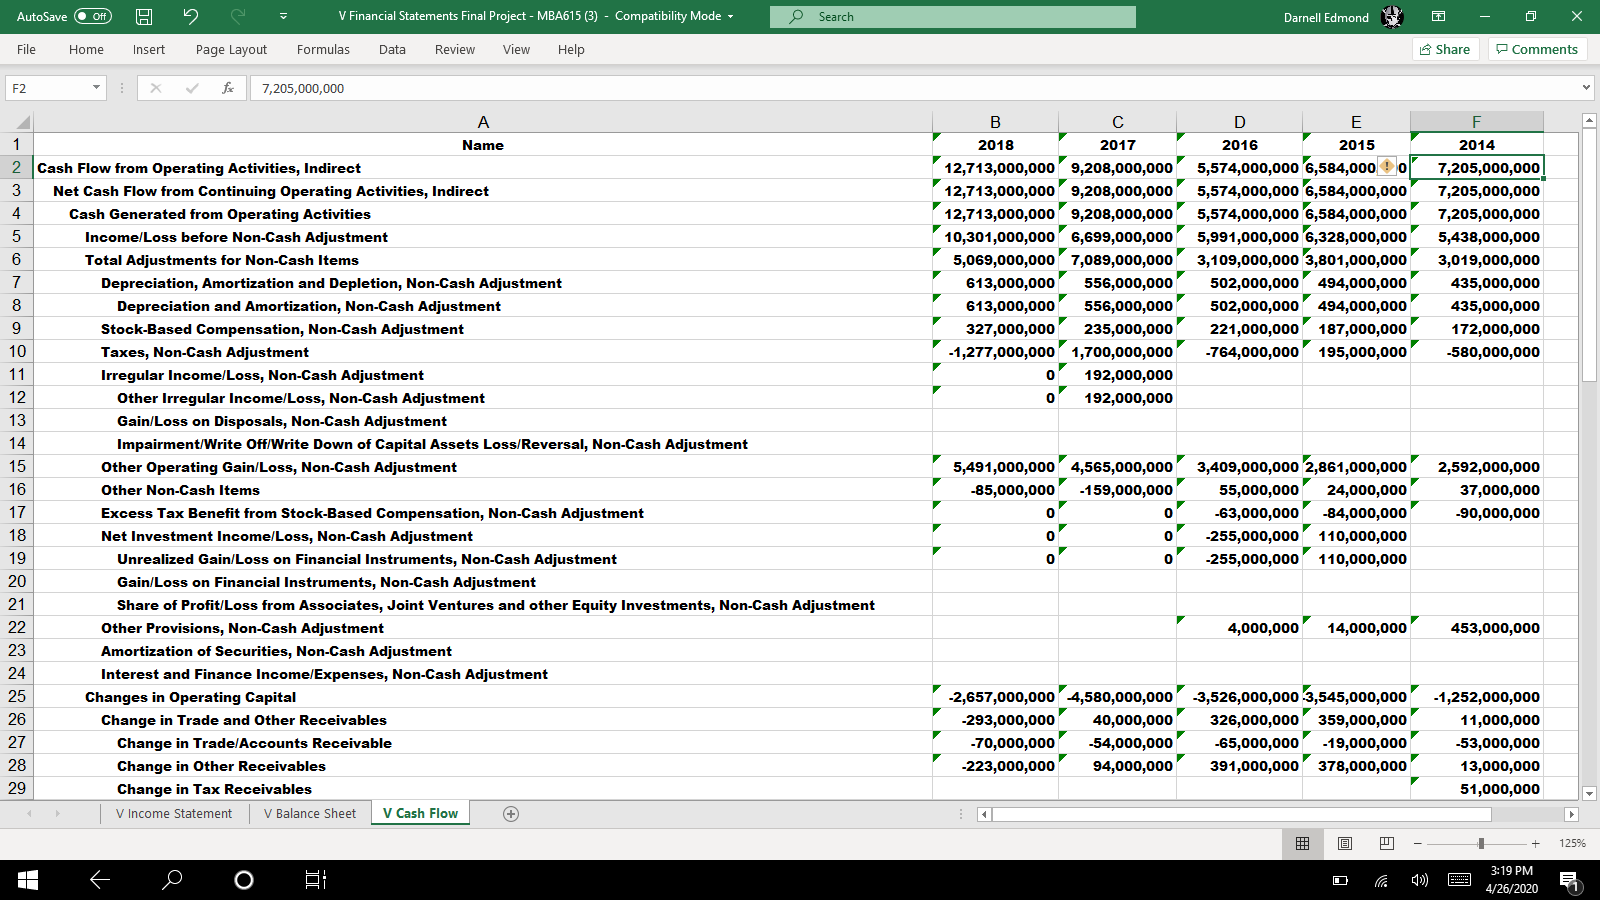Click the formula bar showing 7,205,000,000
Screen dimensions: 1600x900
point(913,88)
